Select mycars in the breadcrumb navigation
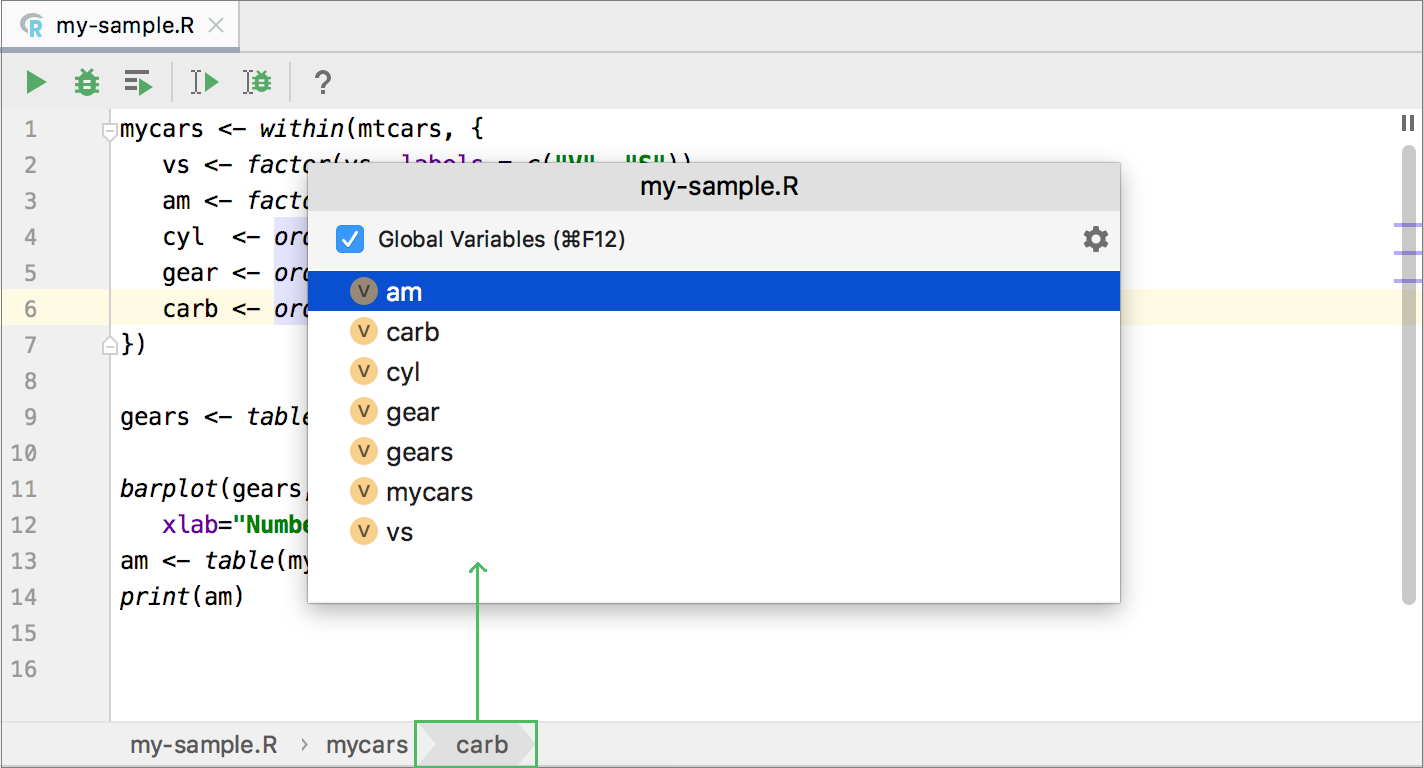The width and height of the screenshot is (1424, 768). click(366, 744)
